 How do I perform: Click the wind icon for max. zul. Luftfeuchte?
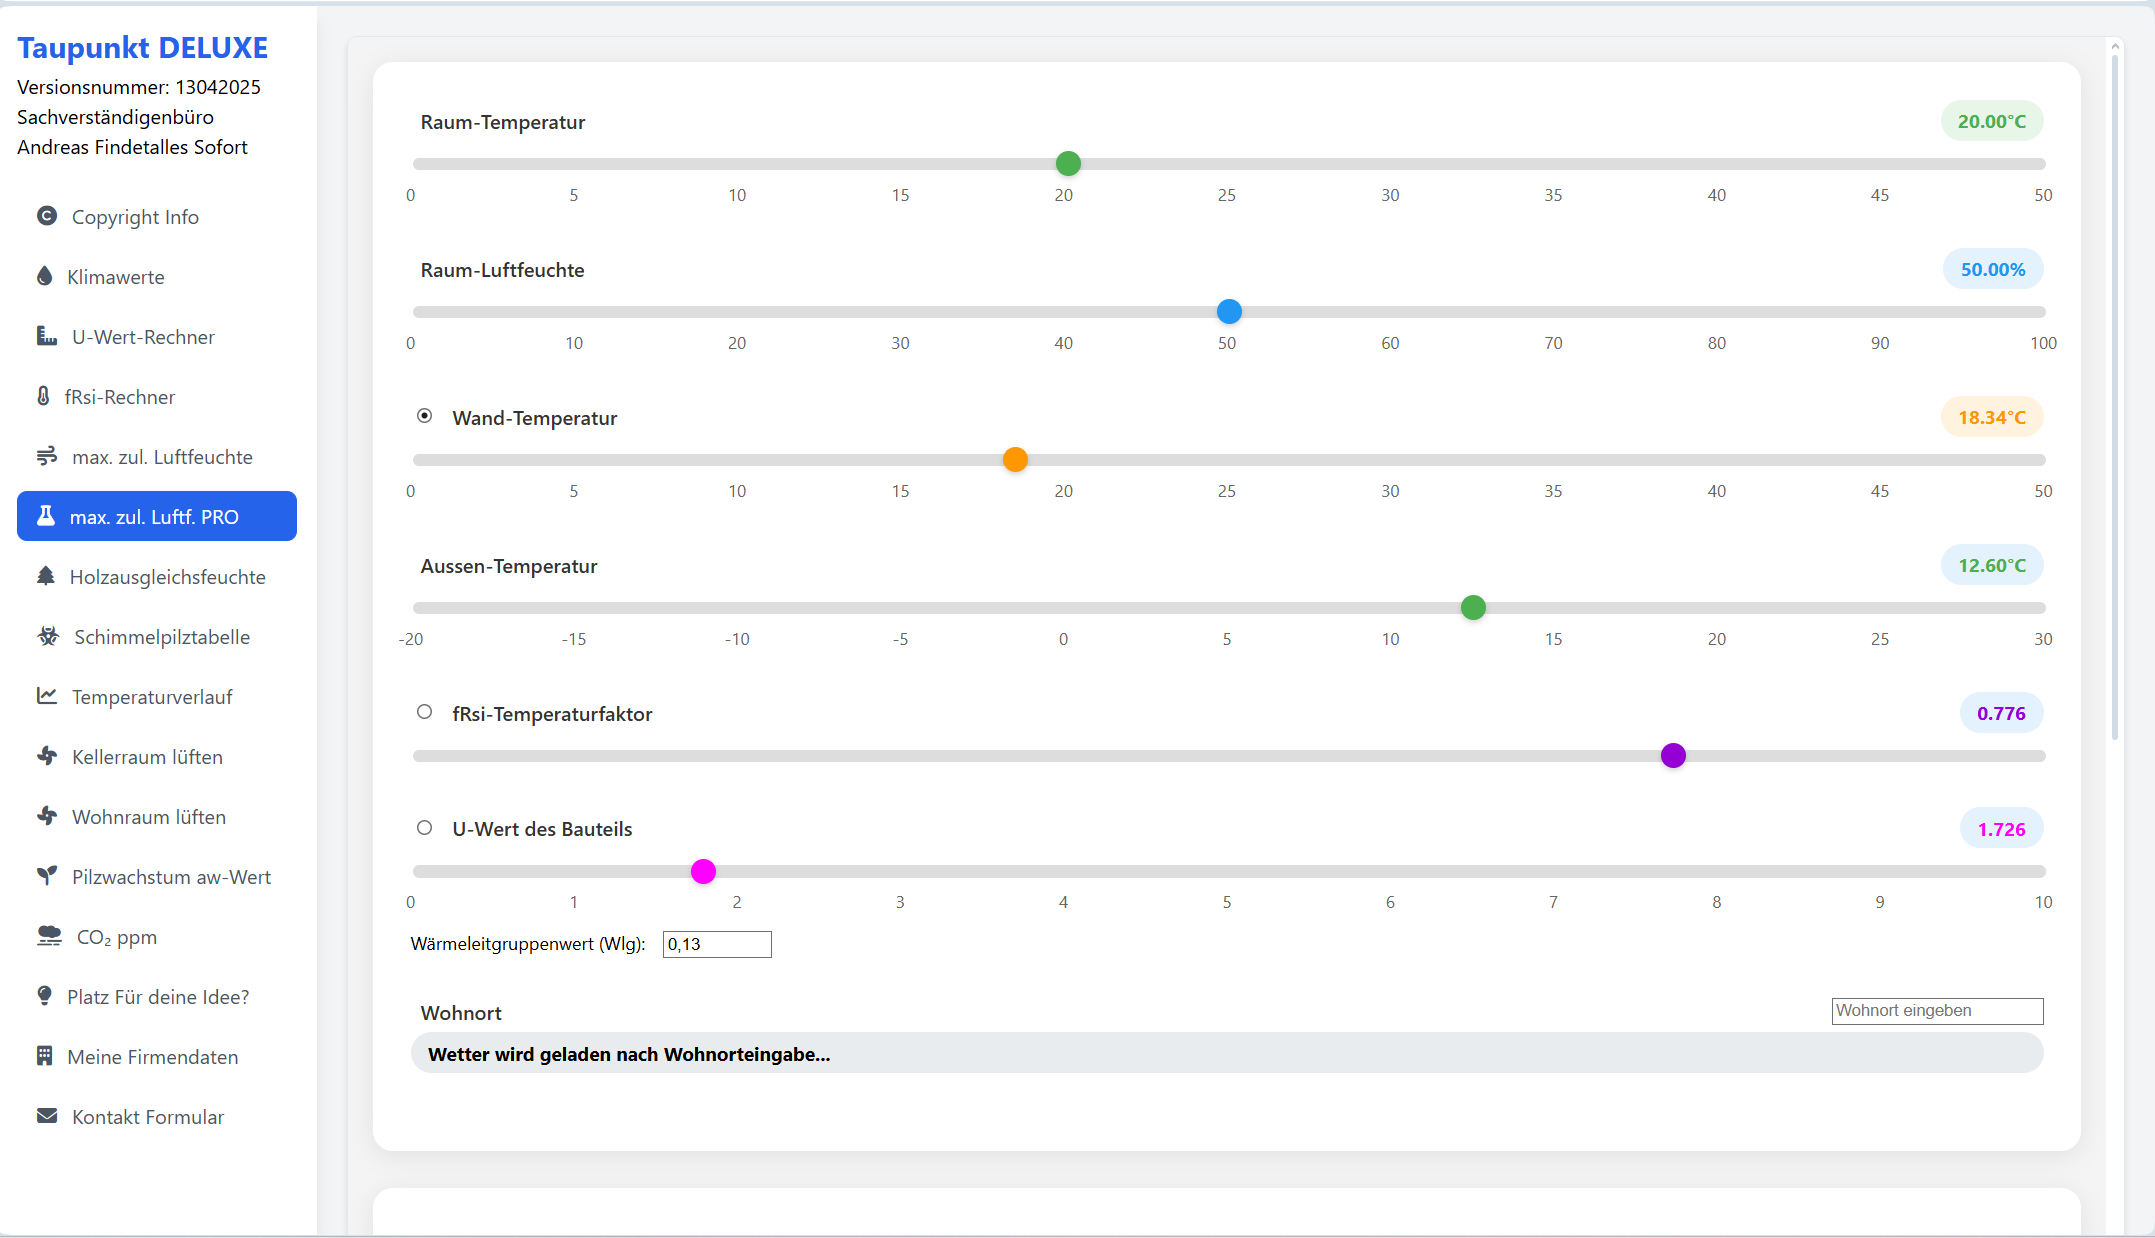point(47,456)
